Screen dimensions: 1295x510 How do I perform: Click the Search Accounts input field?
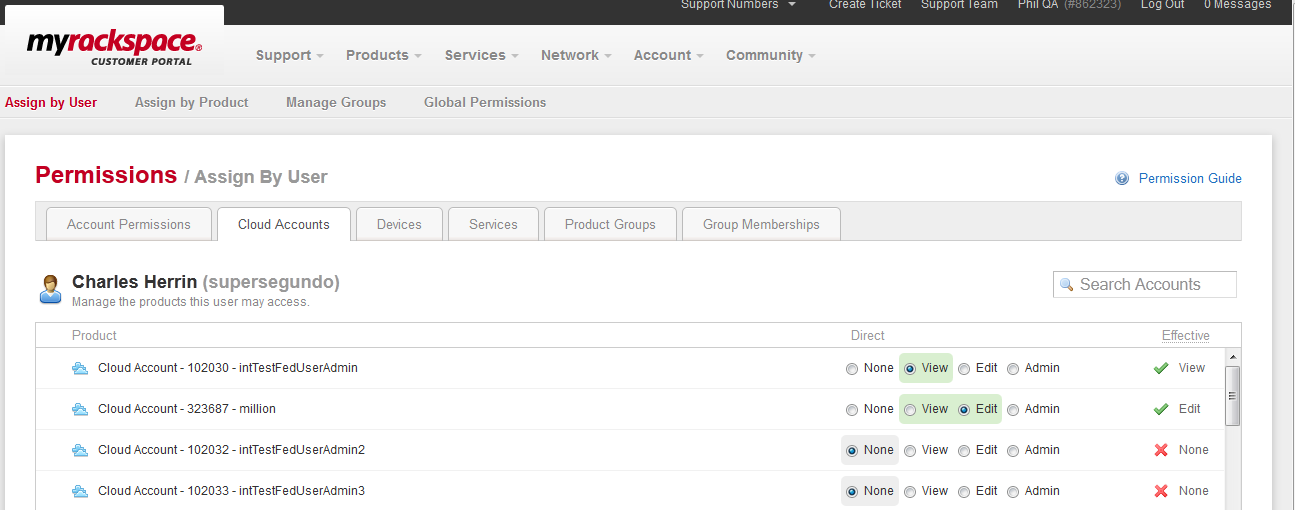pyautogui.click(x=1145, y=285)
